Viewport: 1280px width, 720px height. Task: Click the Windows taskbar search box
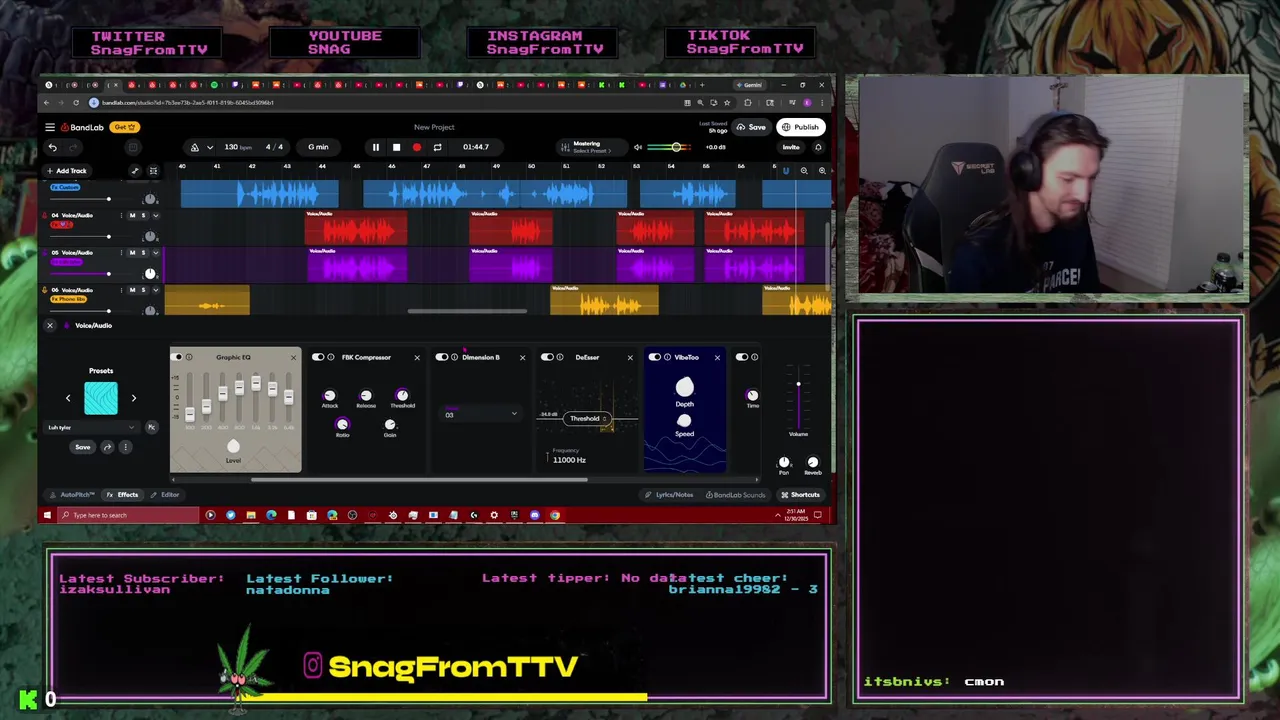[x=128, y=515]
